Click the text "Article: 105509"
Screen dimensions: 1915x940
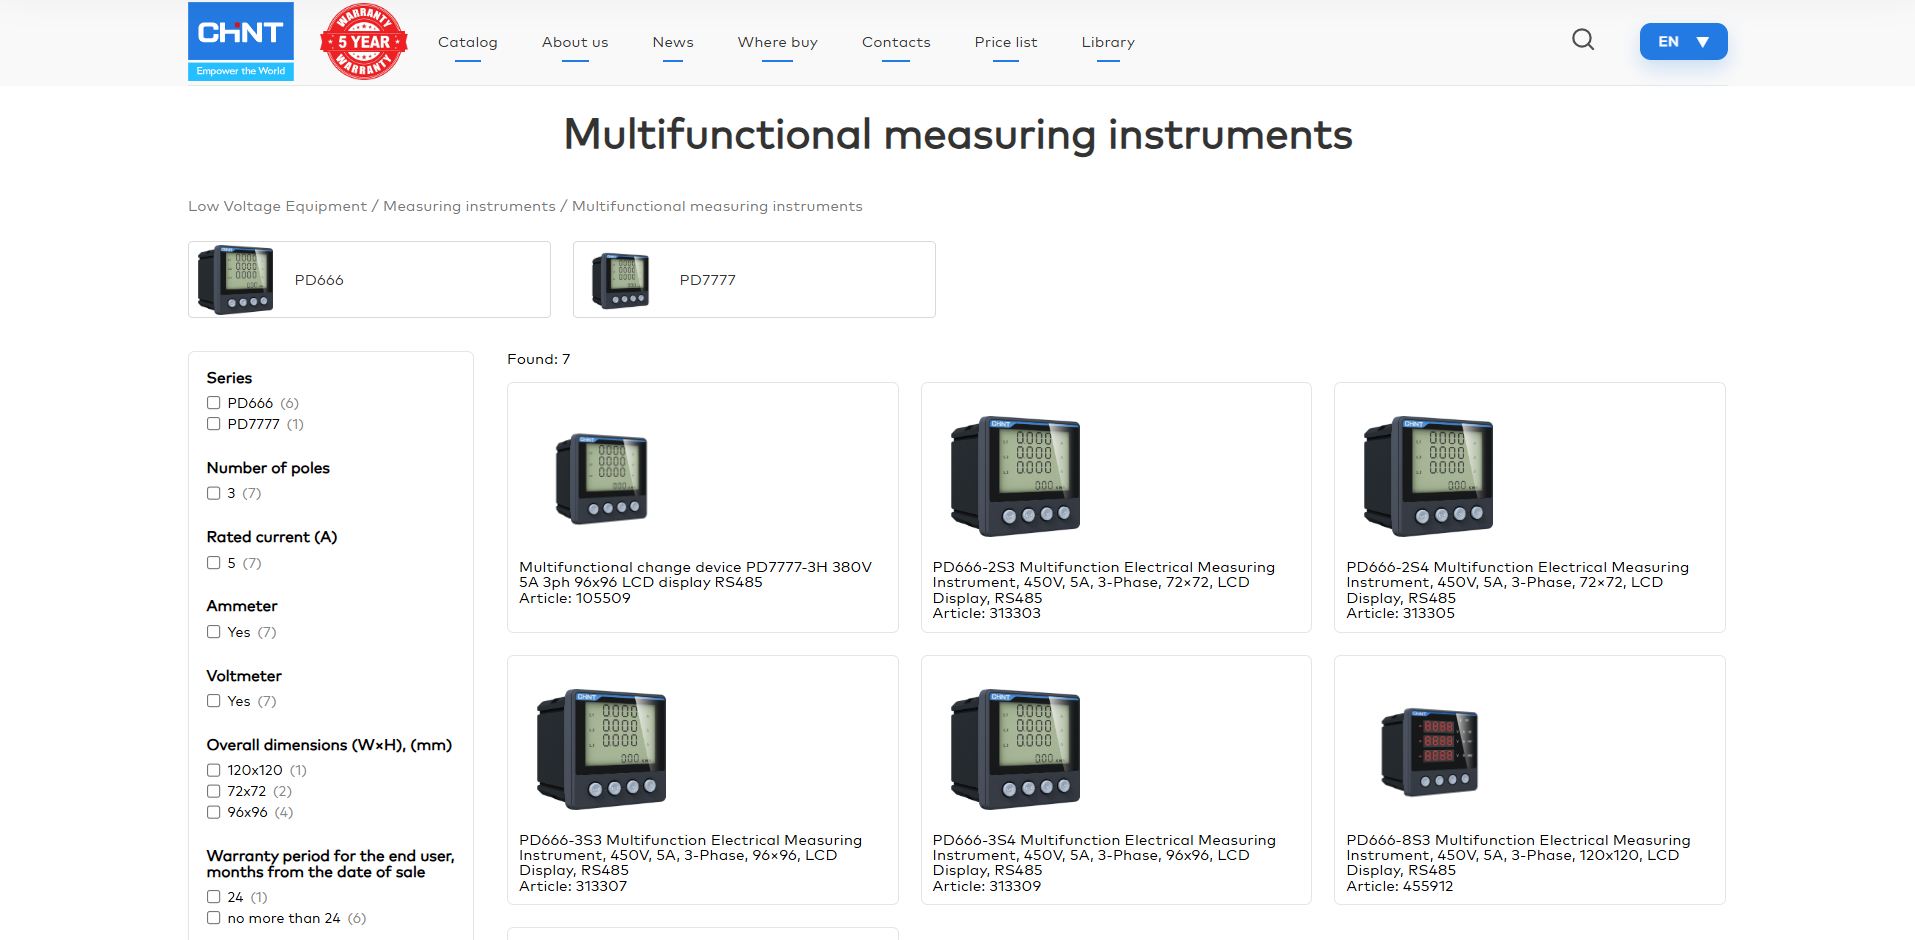click(575, 598)
